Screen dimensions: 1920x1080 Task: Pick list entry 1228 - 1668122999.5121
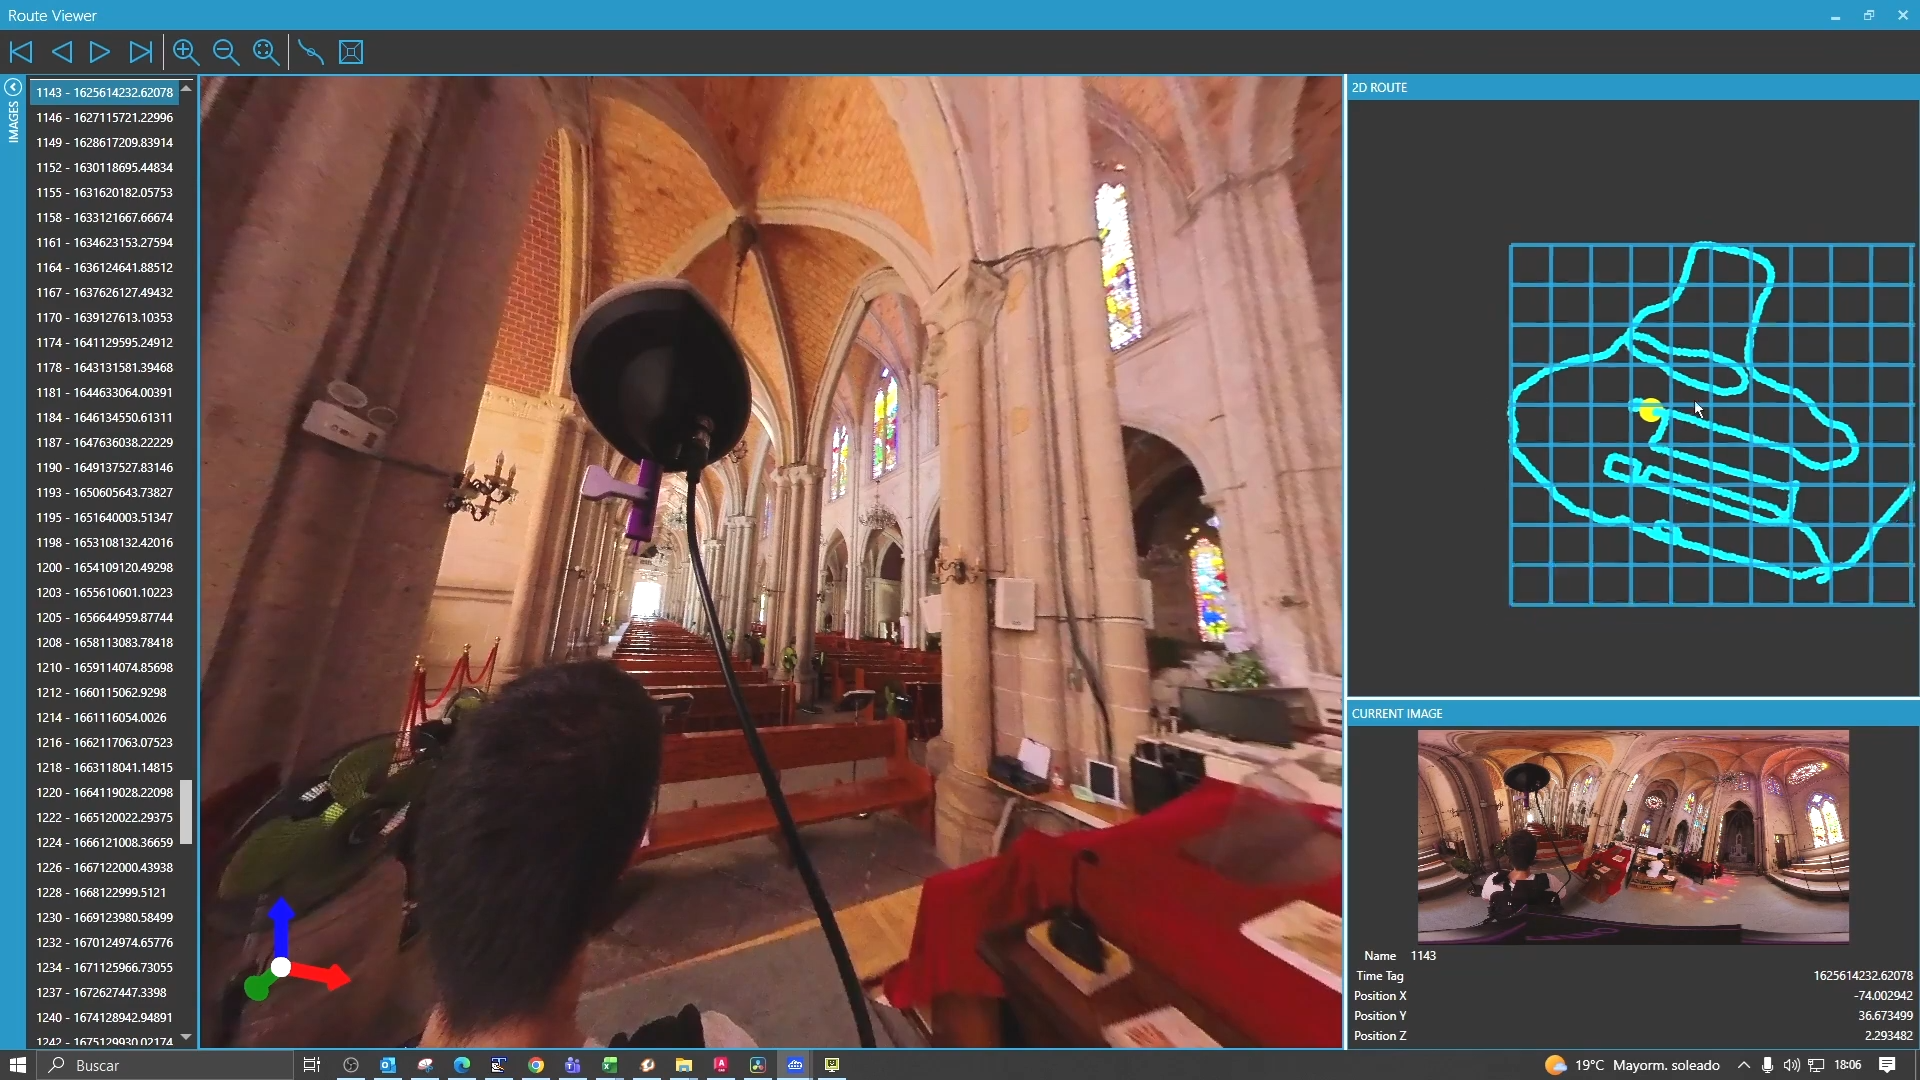(x=101, y=892)
